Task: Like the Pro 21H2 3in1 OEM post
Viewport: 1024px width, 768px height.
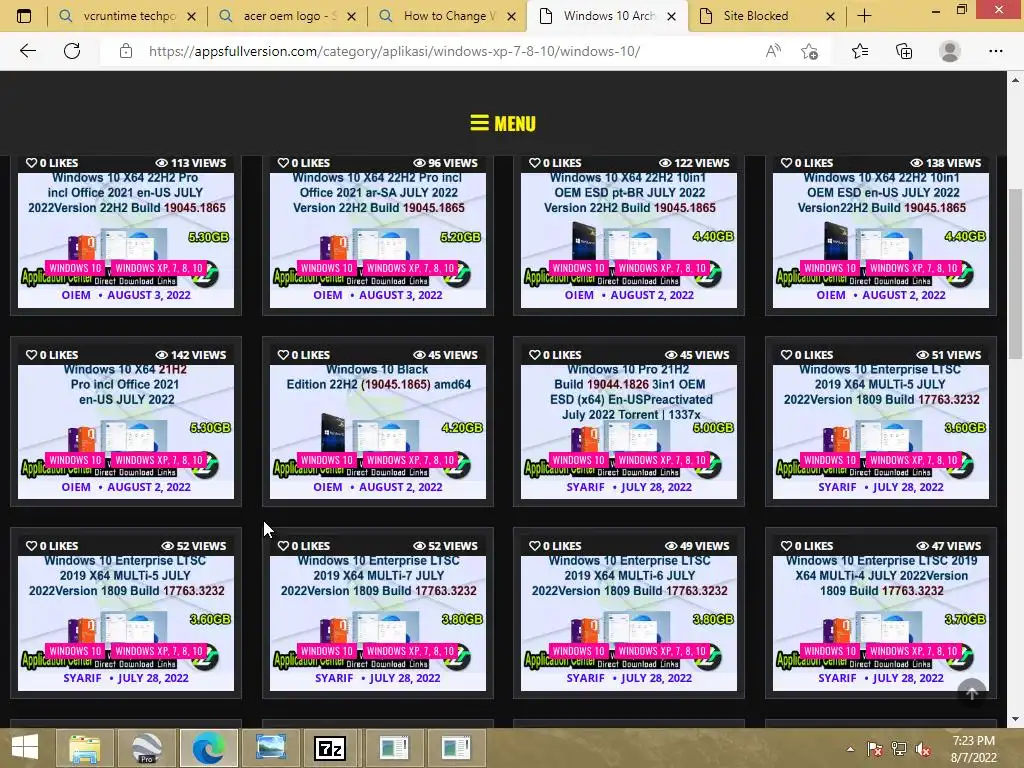Action: pyautogui.click(x=555, y=355)
